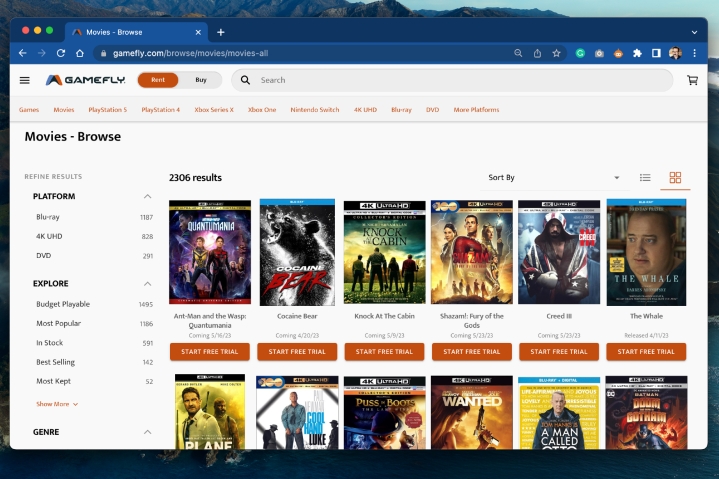Collapse the PLATFORM section

pos(147,196)
